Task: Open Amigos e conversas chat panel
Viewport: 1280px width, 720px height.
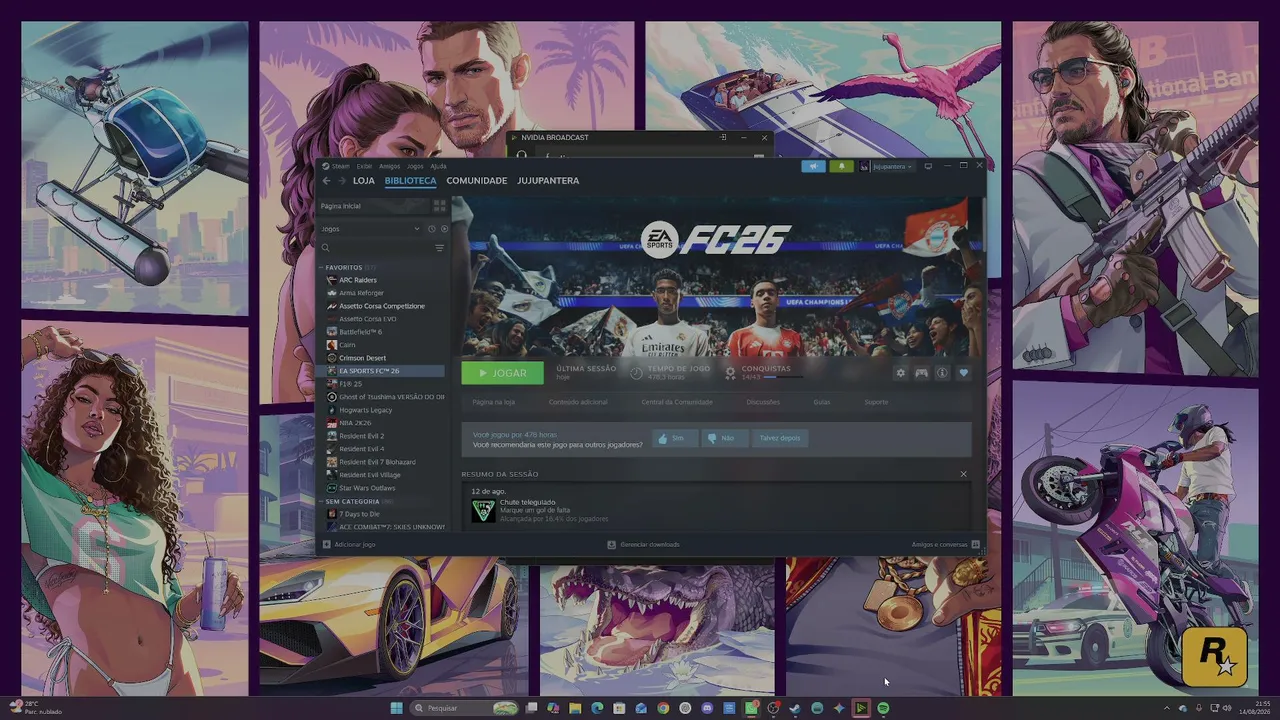Action: (x=945, y=545)
